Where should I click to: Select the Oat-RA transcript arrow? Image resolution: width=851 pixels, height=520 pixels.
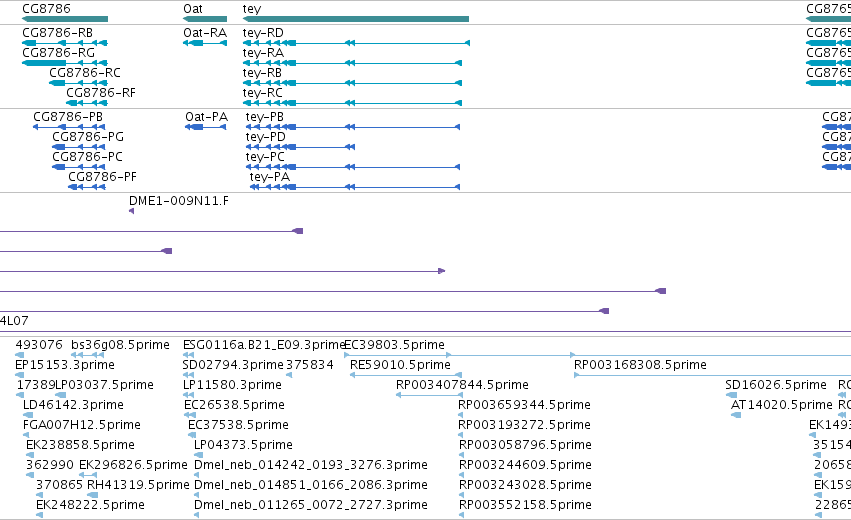click(205, 43)
